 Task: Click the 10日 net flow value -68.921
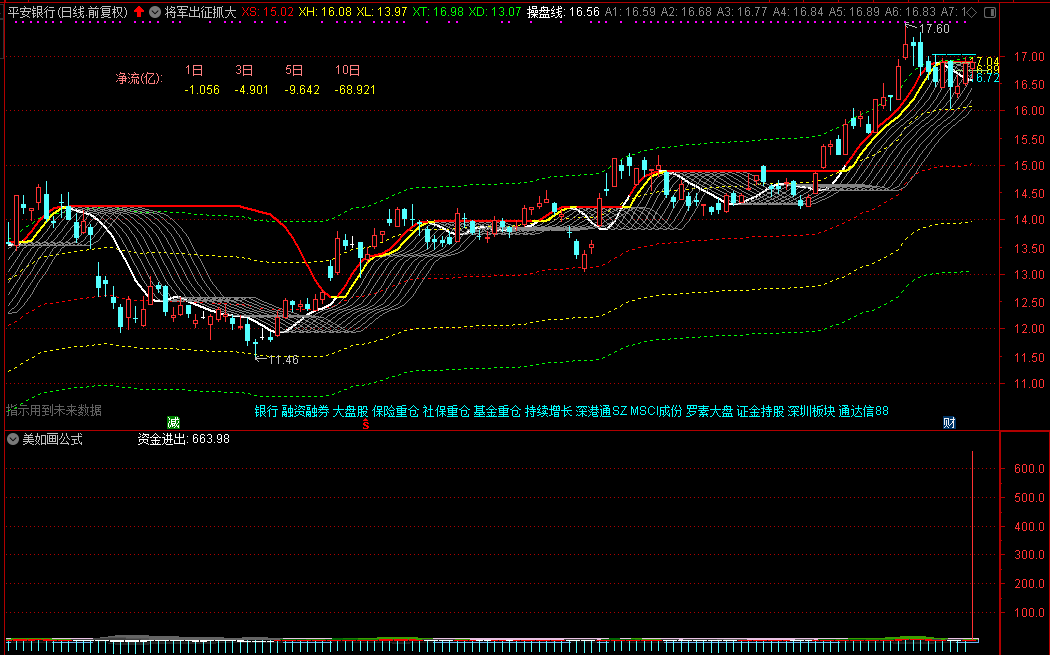click(x=355, y=90)
